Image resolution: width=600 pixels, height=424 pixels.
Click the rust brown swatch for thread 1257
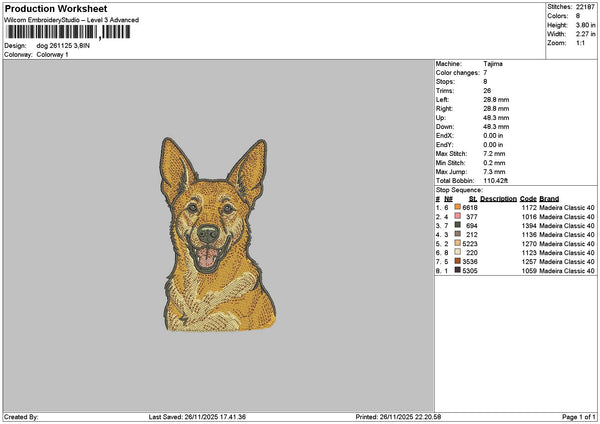coord(457,261)
